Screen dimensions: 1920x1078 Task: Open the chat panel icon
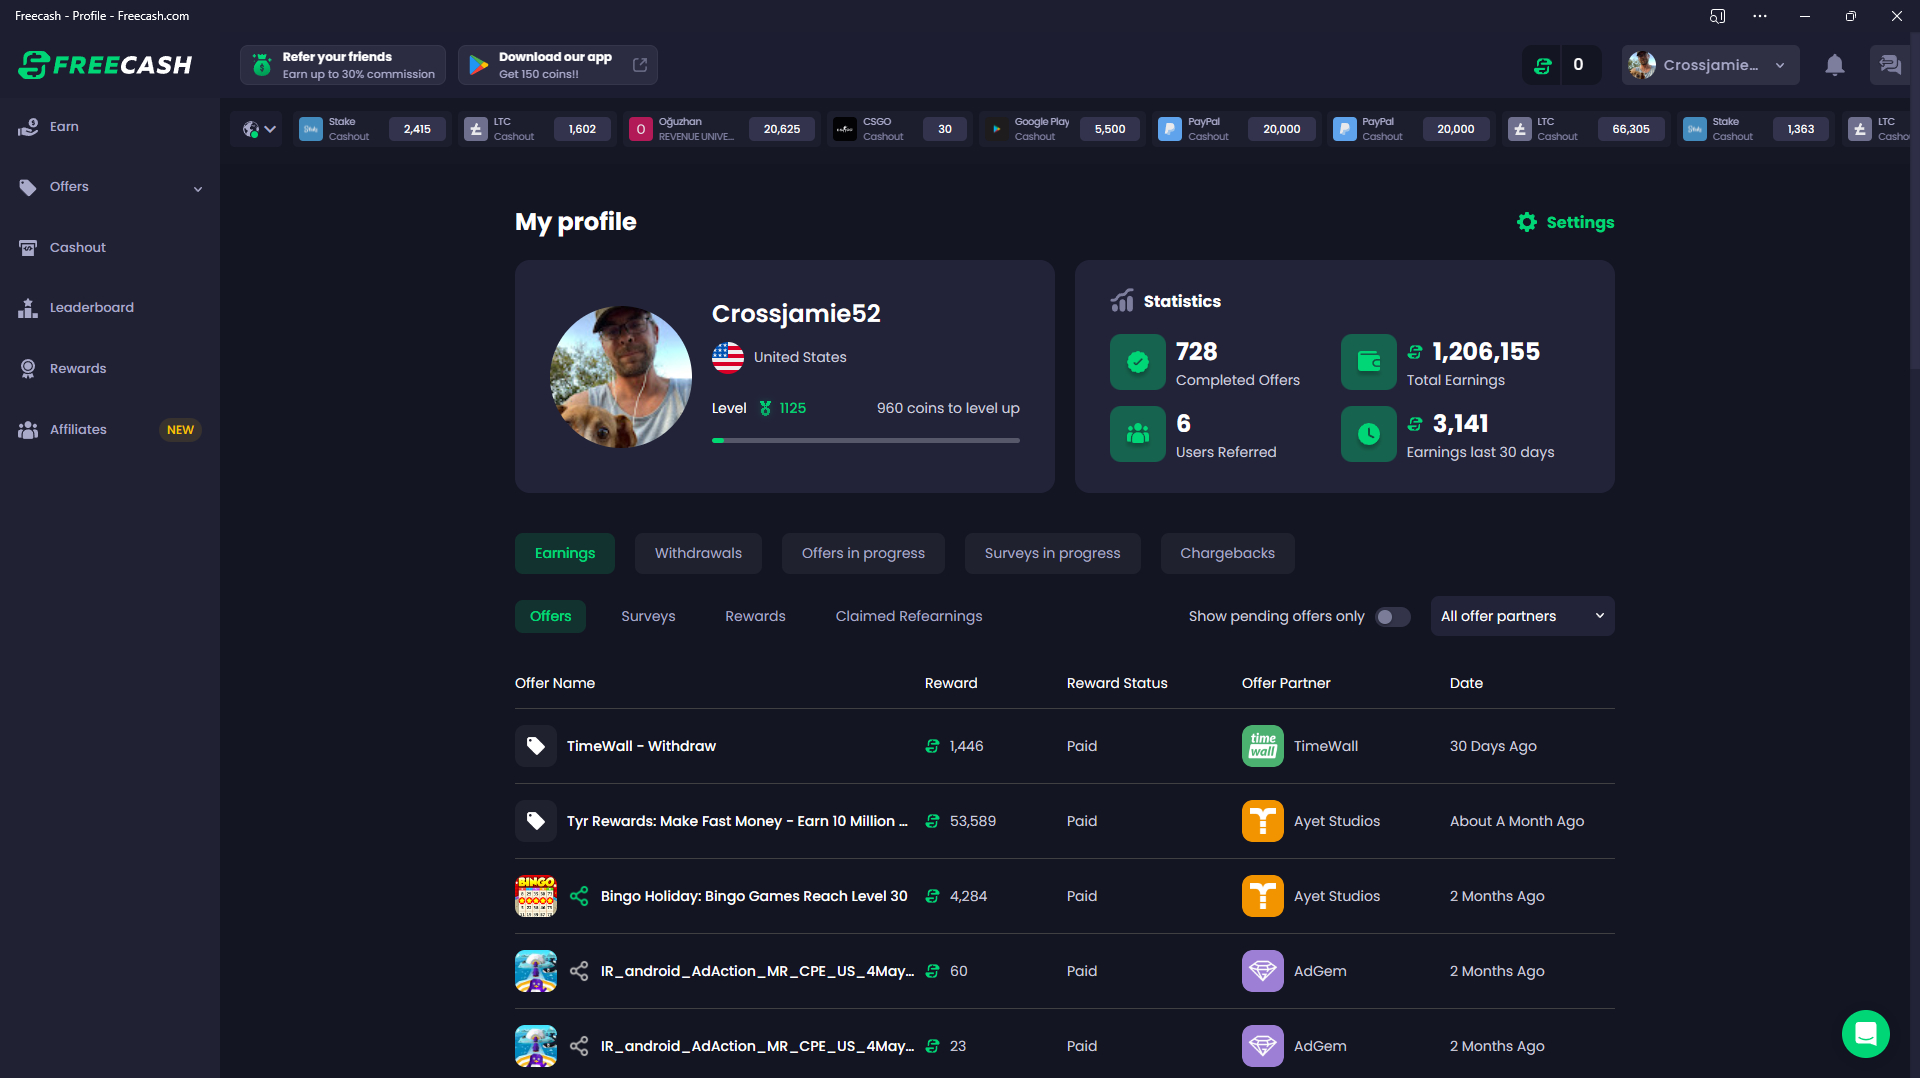point(1889,66)
